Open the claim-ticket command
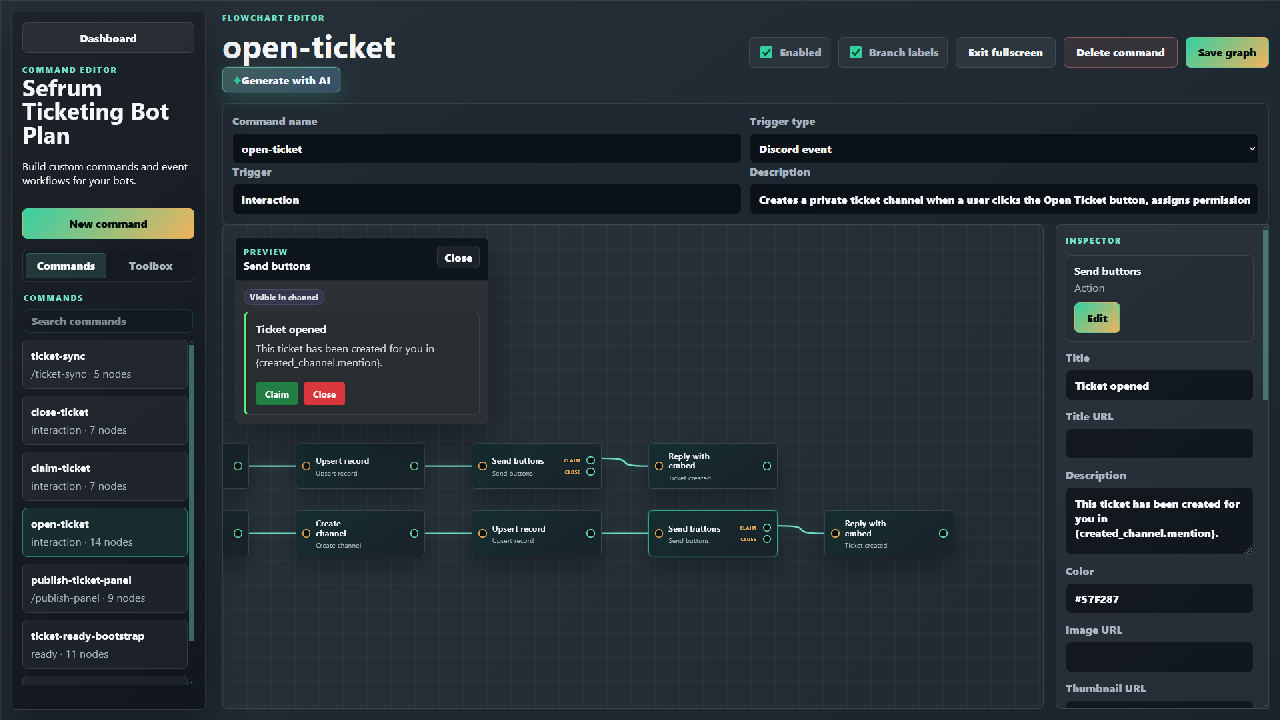This screenshot has width=1280, height=720. click(x=105, y=476)
